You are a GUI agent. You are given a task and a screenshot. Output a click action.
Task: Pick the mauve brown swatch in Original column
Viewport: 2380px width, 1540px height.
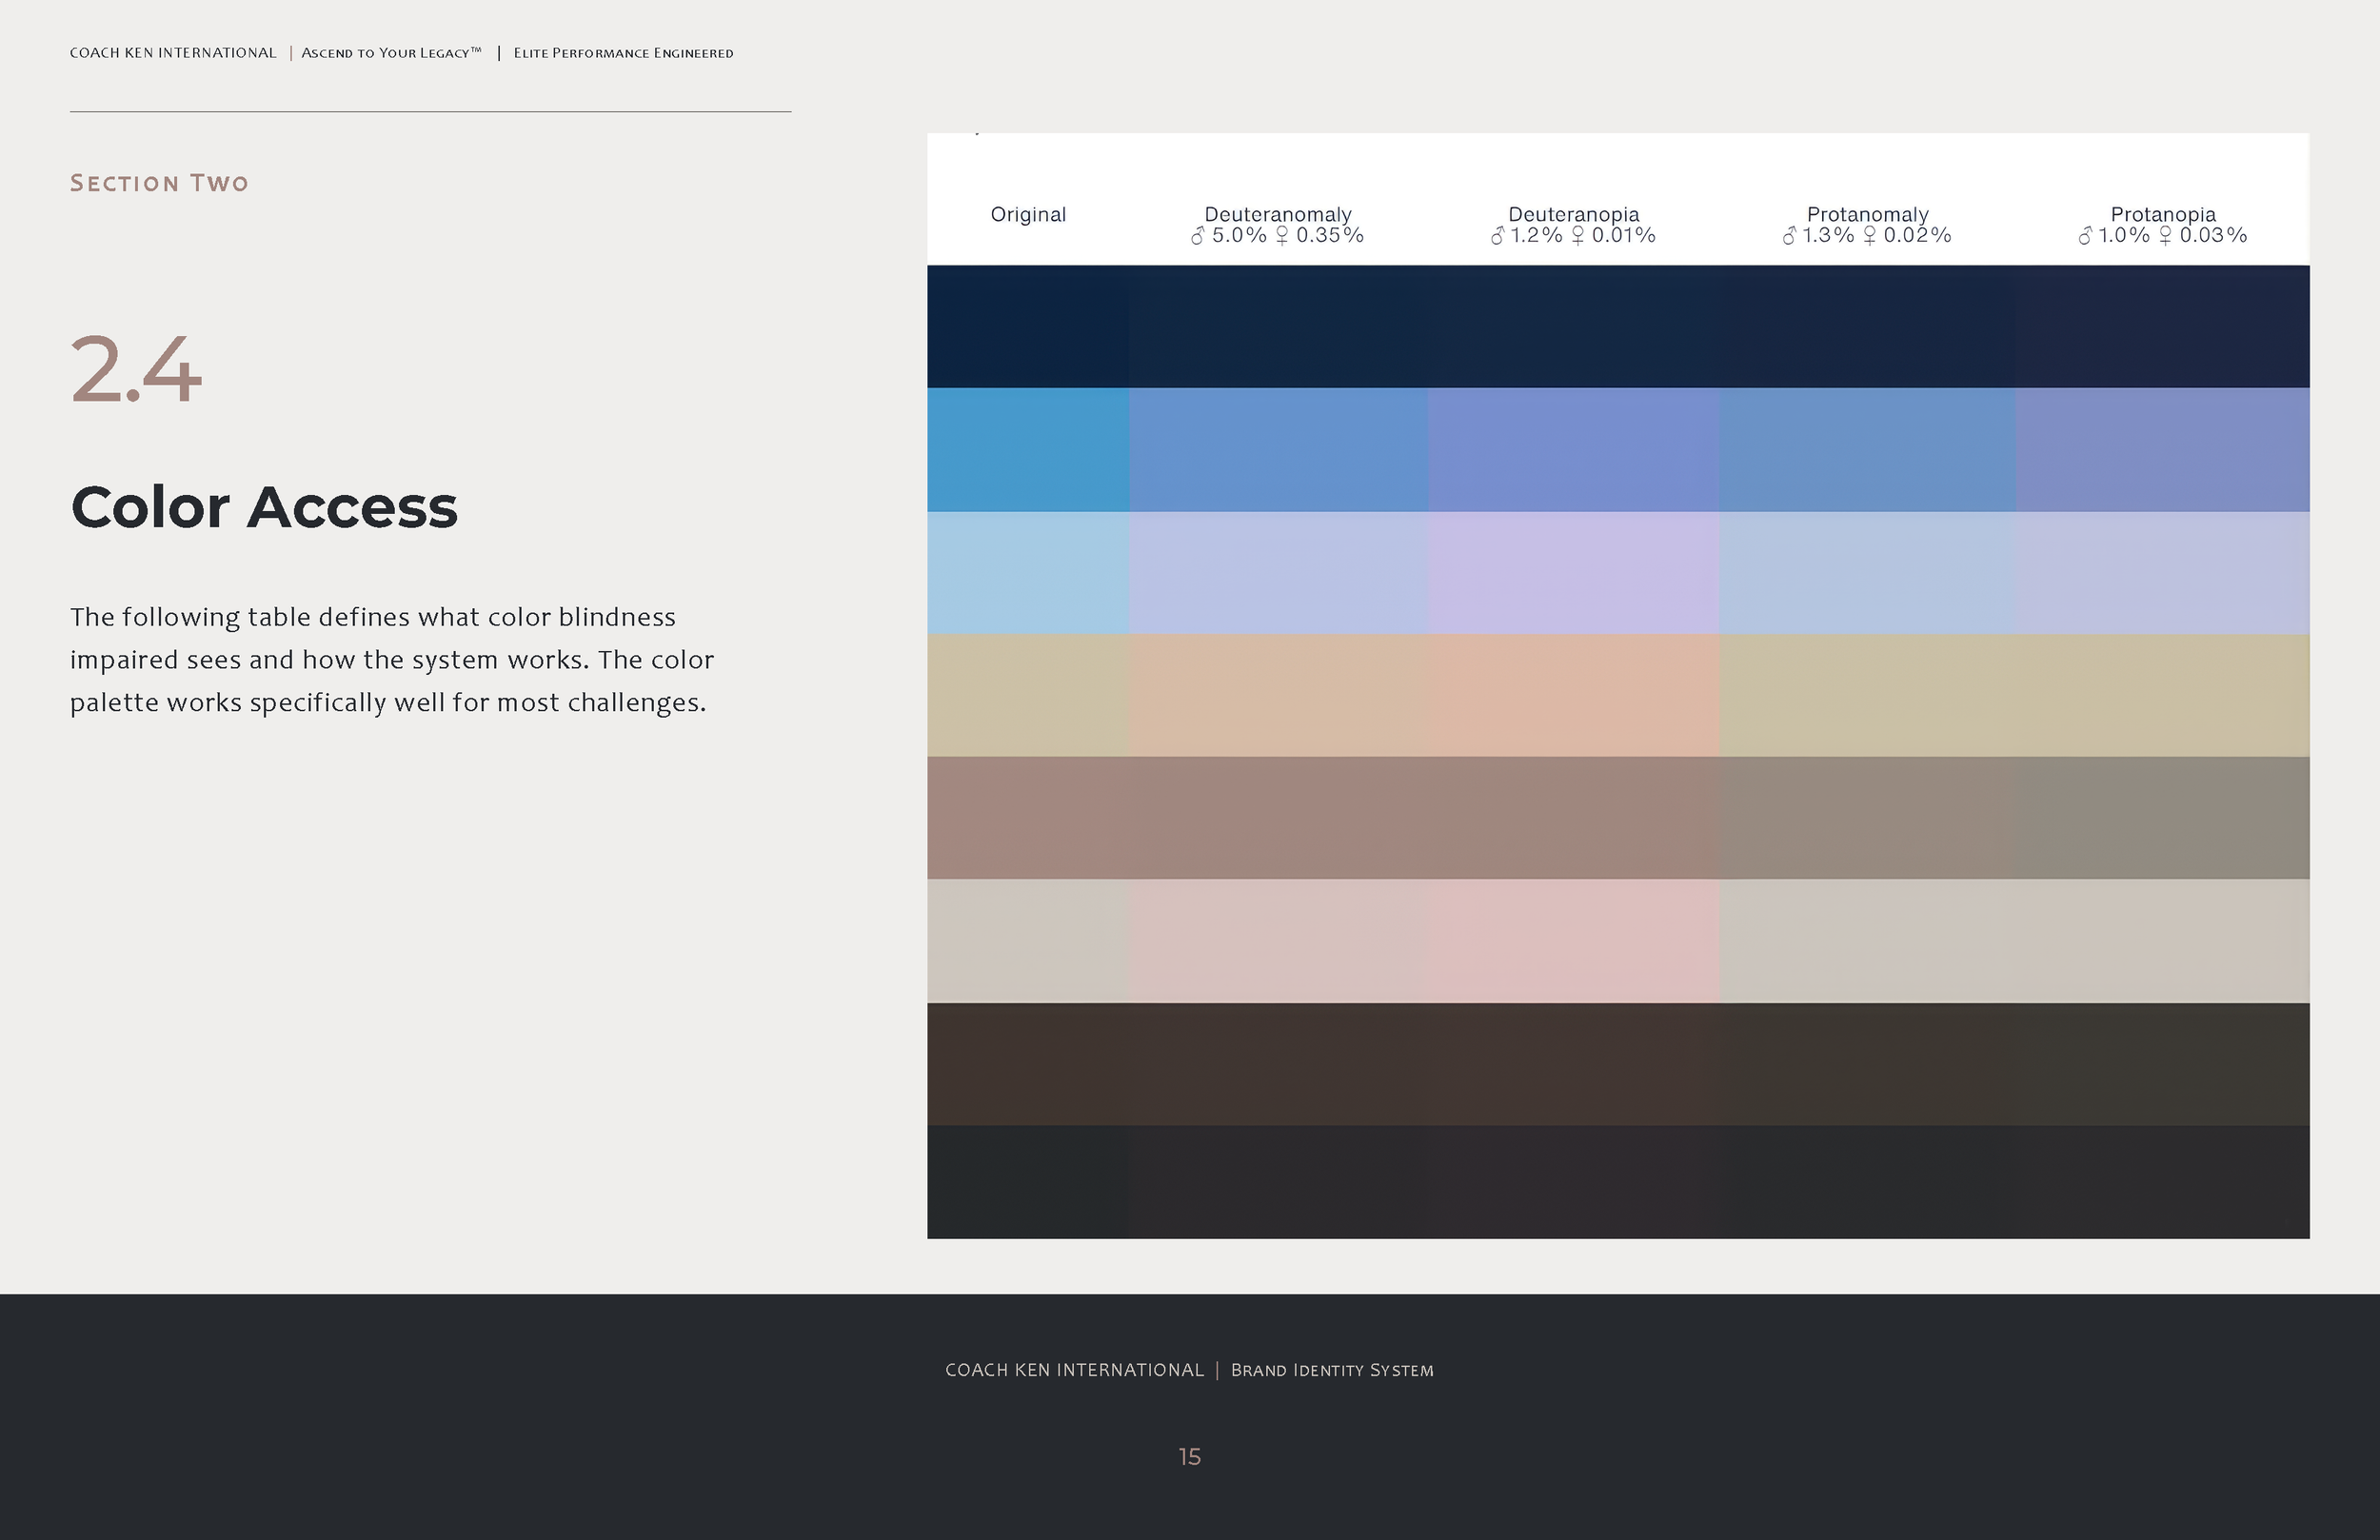[1028, 818]
